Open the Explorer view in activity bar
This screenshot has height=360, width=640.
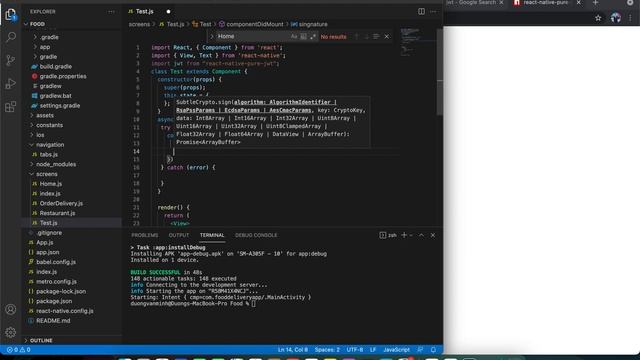click(x=11, y=15)
